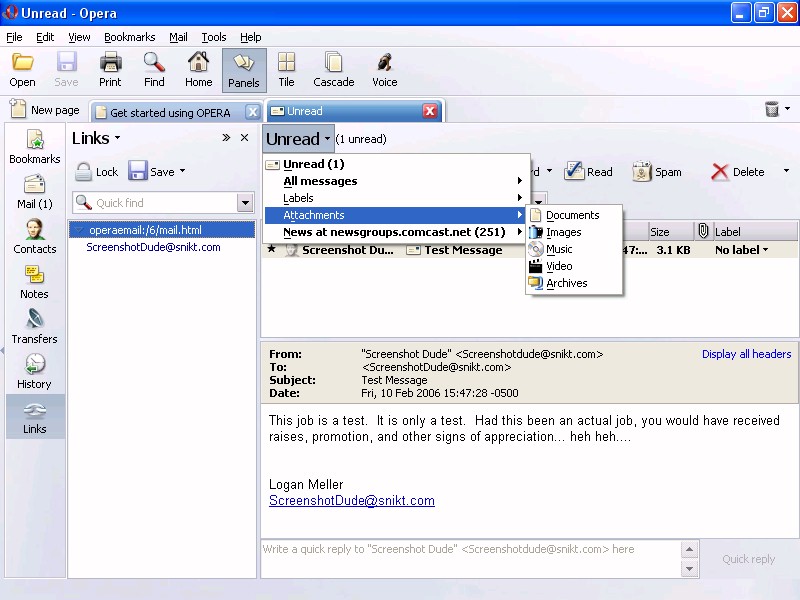This screenshot has height=600, width=800.
Task: Click Display all headers link
Action: coord(746,354)
